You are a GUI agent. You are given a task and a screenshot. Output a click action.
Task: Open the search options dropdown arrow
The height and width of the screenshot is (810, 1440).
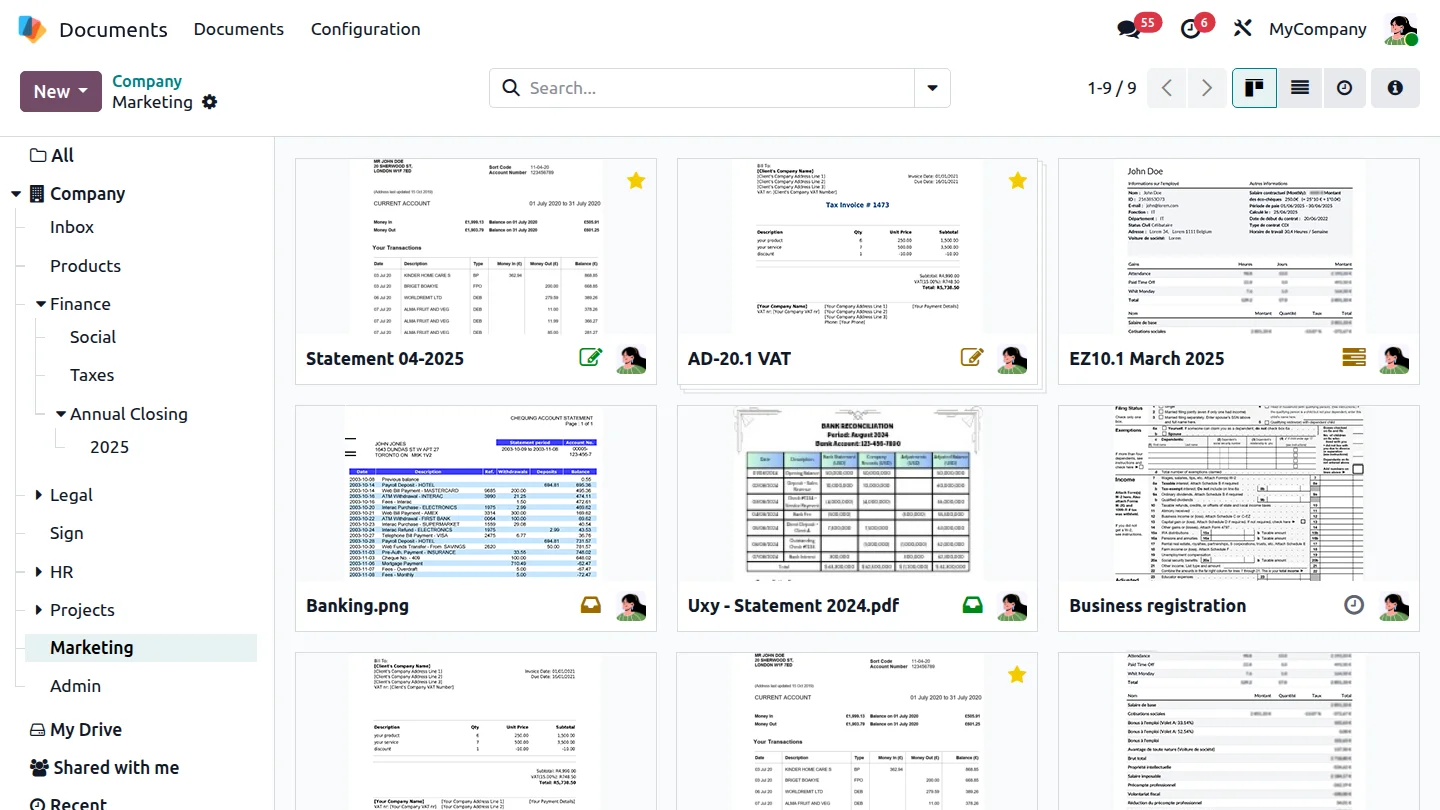[x=932, y=88]
